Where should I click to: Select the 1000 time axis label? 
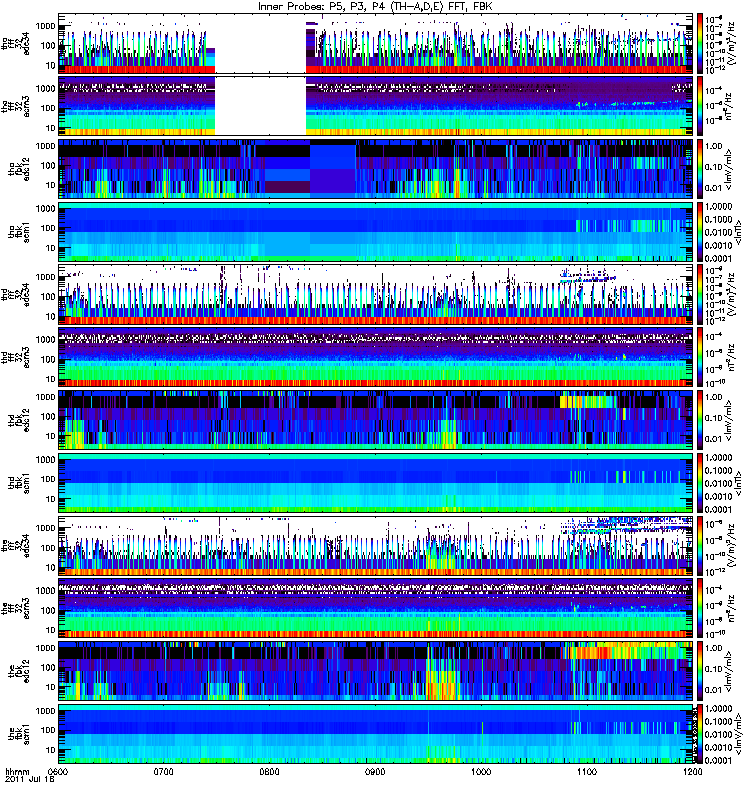pos(481,771)
